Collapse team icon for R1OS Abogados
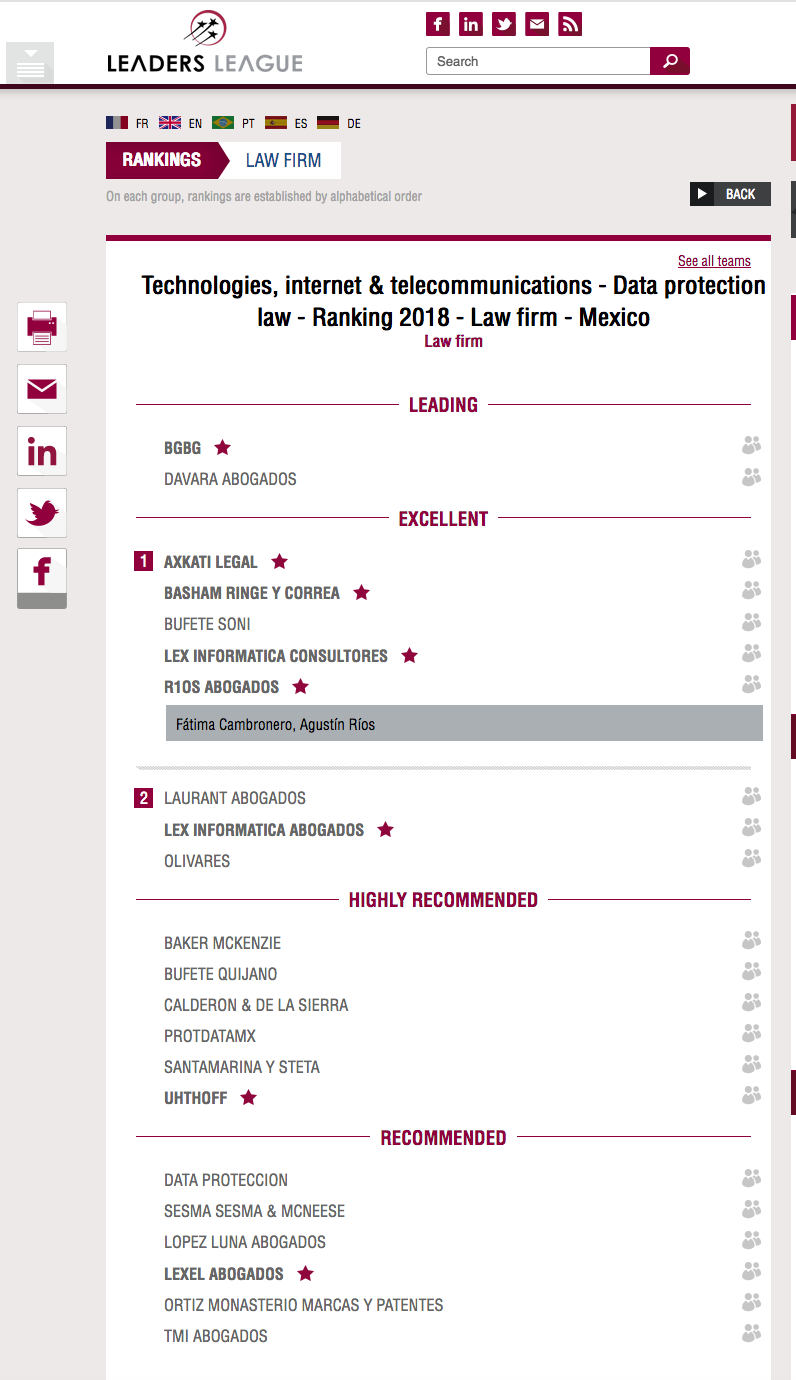The image size is (796, 1380). (x=751, y=685)
